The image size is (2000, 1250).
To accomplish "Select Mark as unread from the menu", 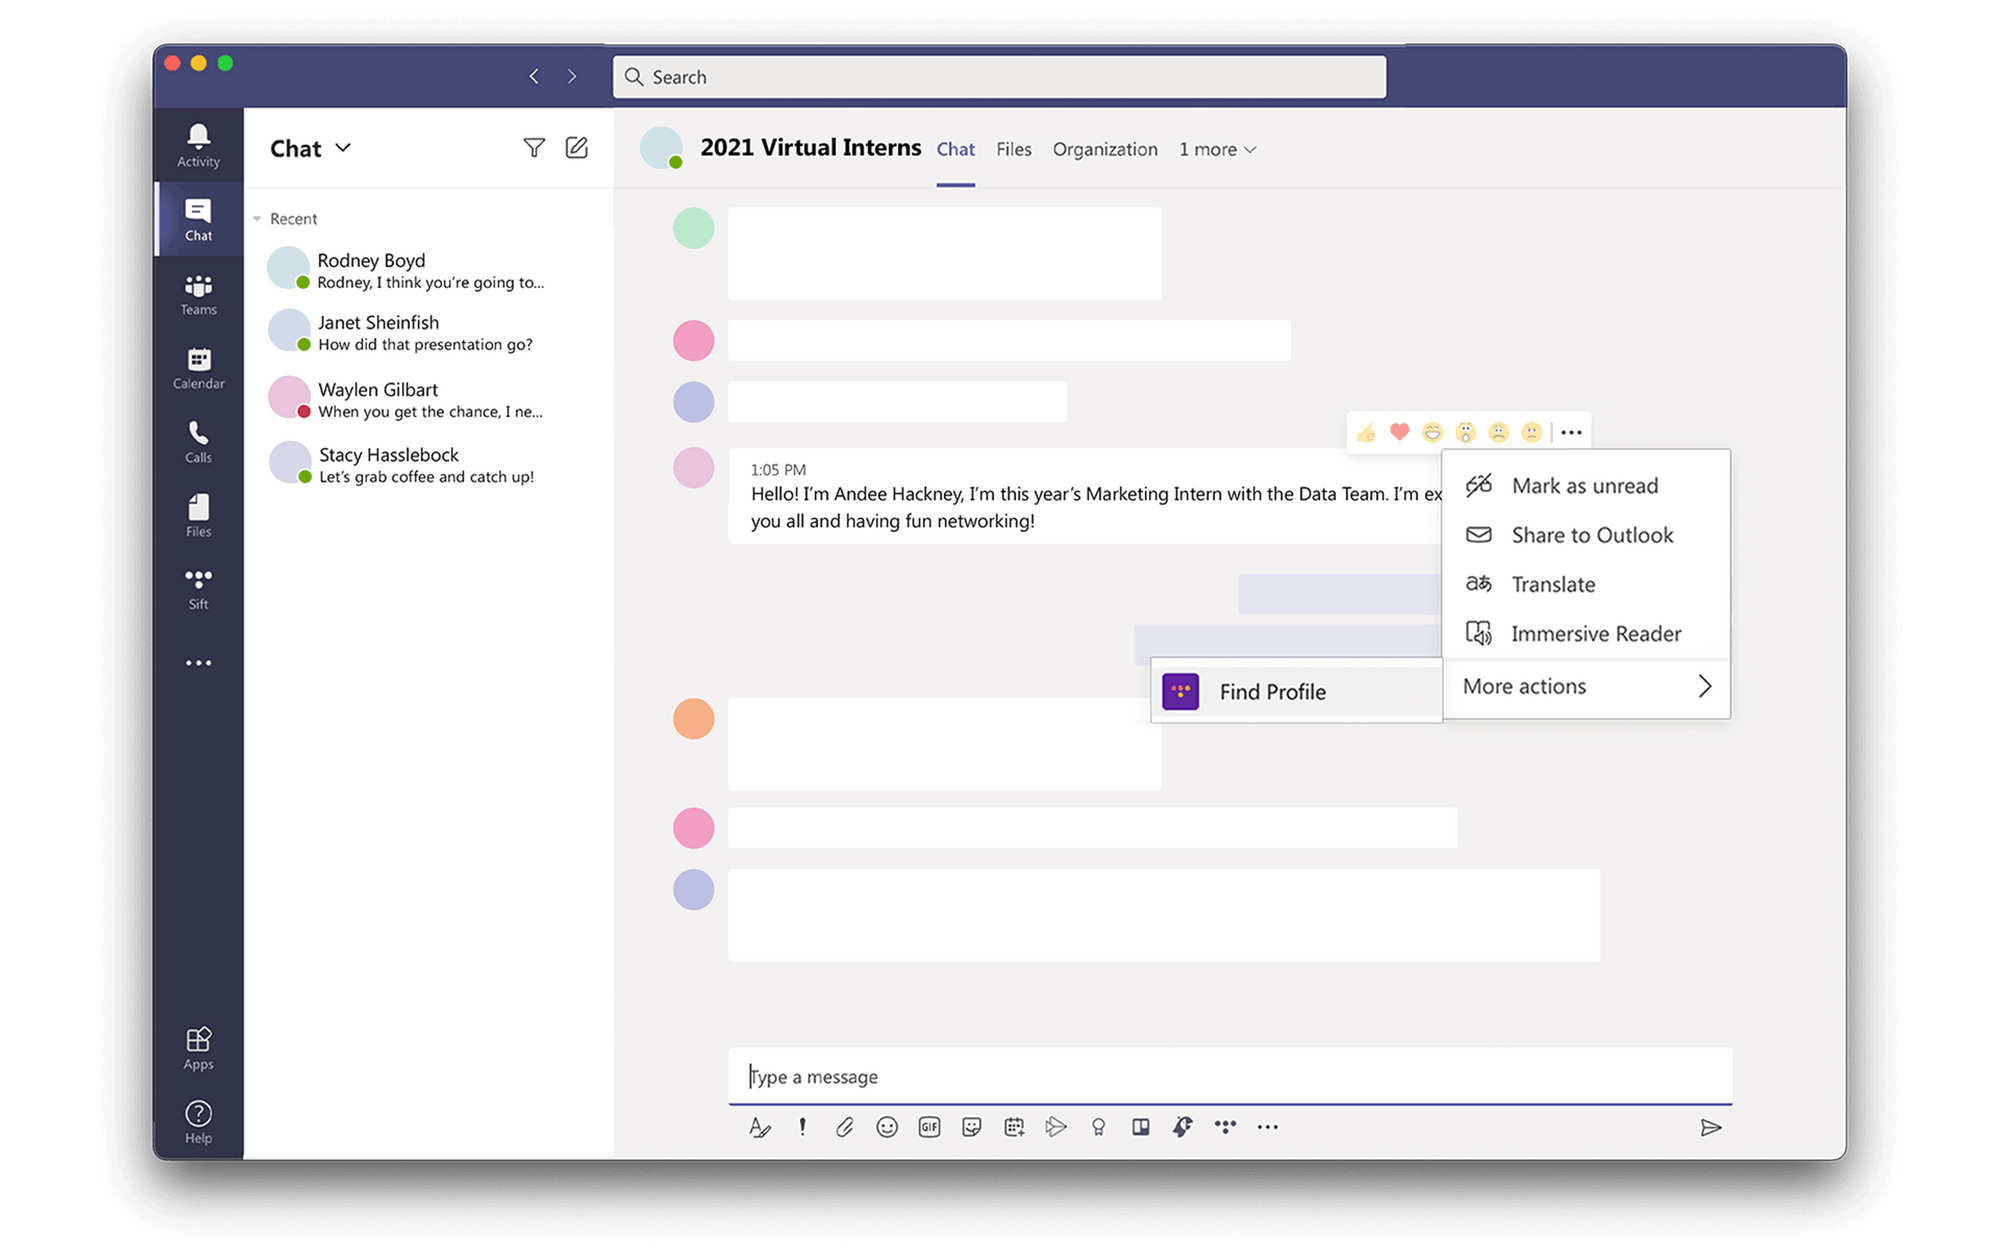I will (1585, 485).
